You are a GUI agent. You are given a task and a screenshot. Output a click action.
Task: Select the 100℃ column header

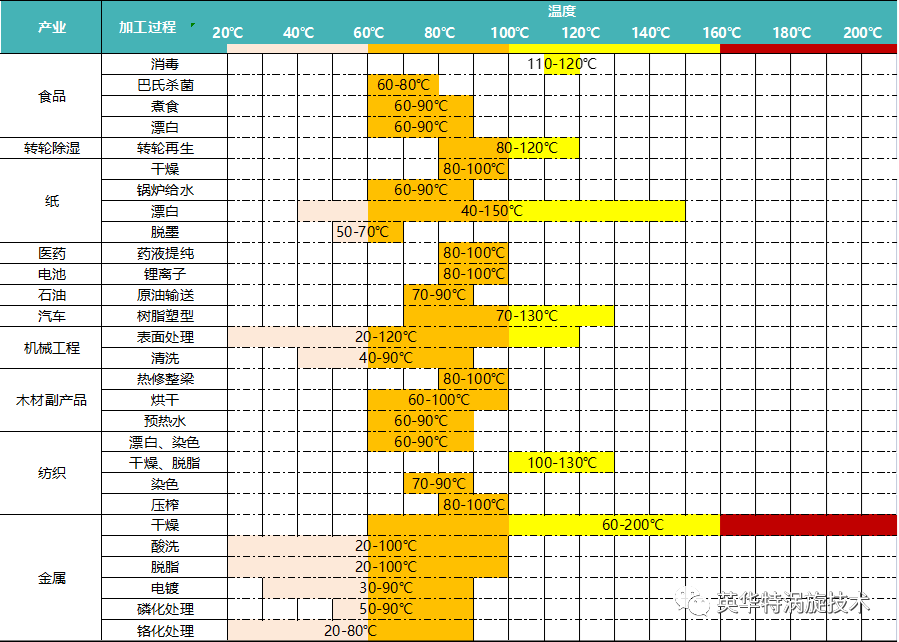tap(510, 33)
